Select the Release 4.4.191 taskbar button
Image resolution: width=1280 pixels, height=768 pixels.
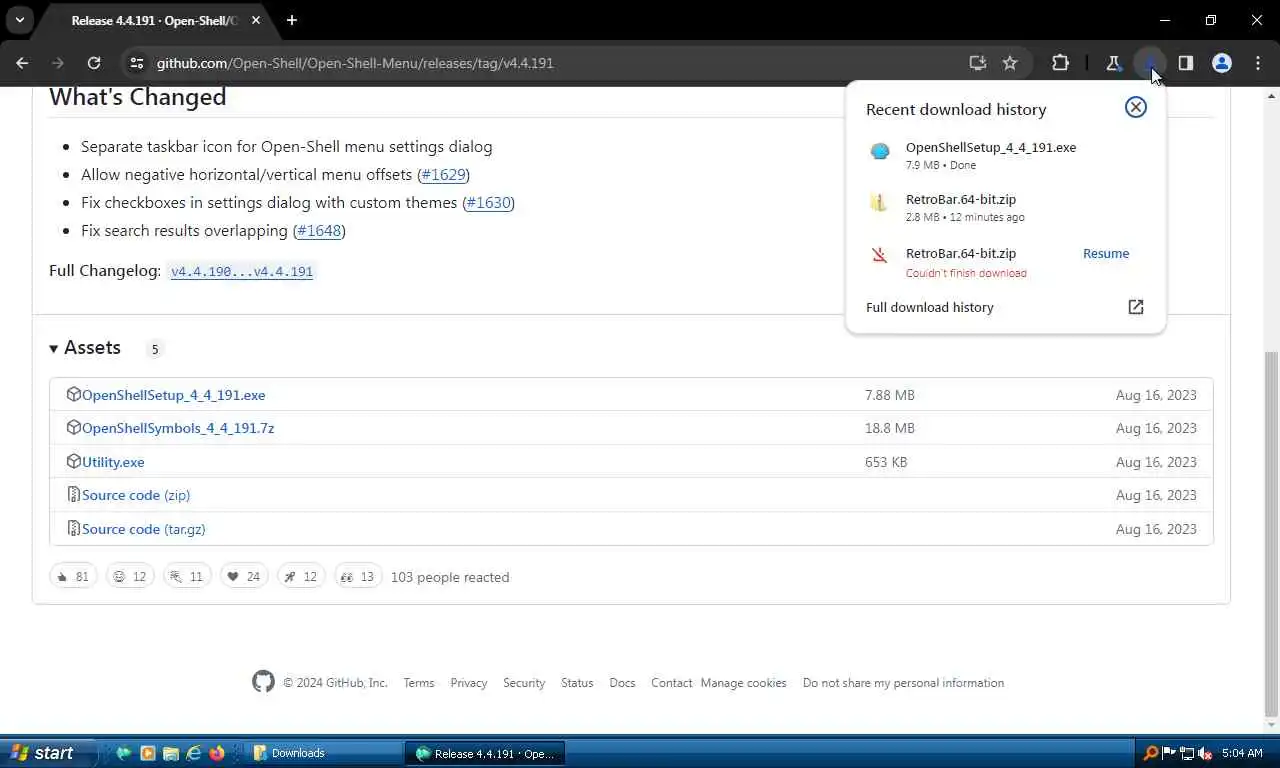485,753
